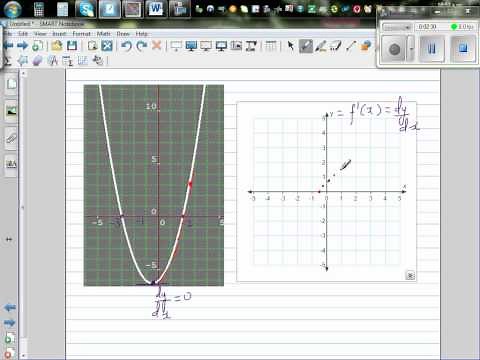Screen dimensions: 480x360
Task: Open the Edit menu
Action: click(23, 34)
